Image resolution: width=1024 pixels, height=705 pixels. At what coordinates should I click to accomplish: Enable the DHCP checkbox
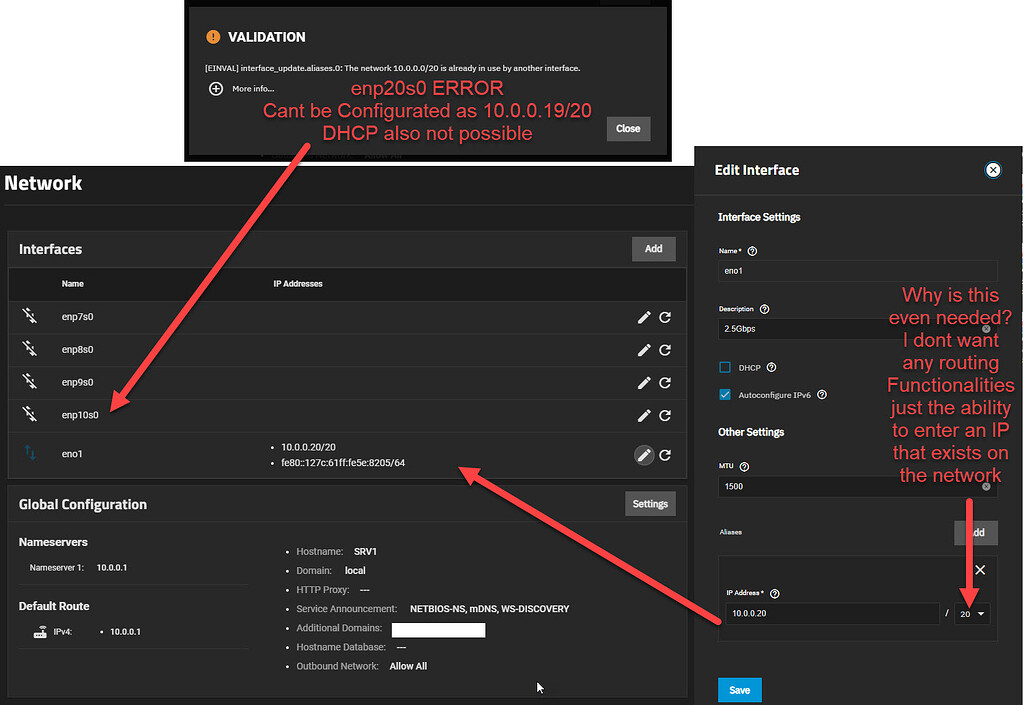725,368
